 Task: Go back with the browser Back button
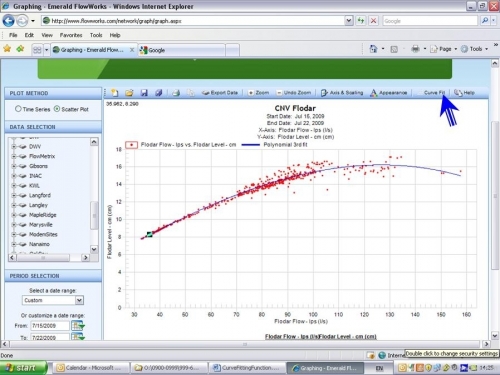[8, 21]
